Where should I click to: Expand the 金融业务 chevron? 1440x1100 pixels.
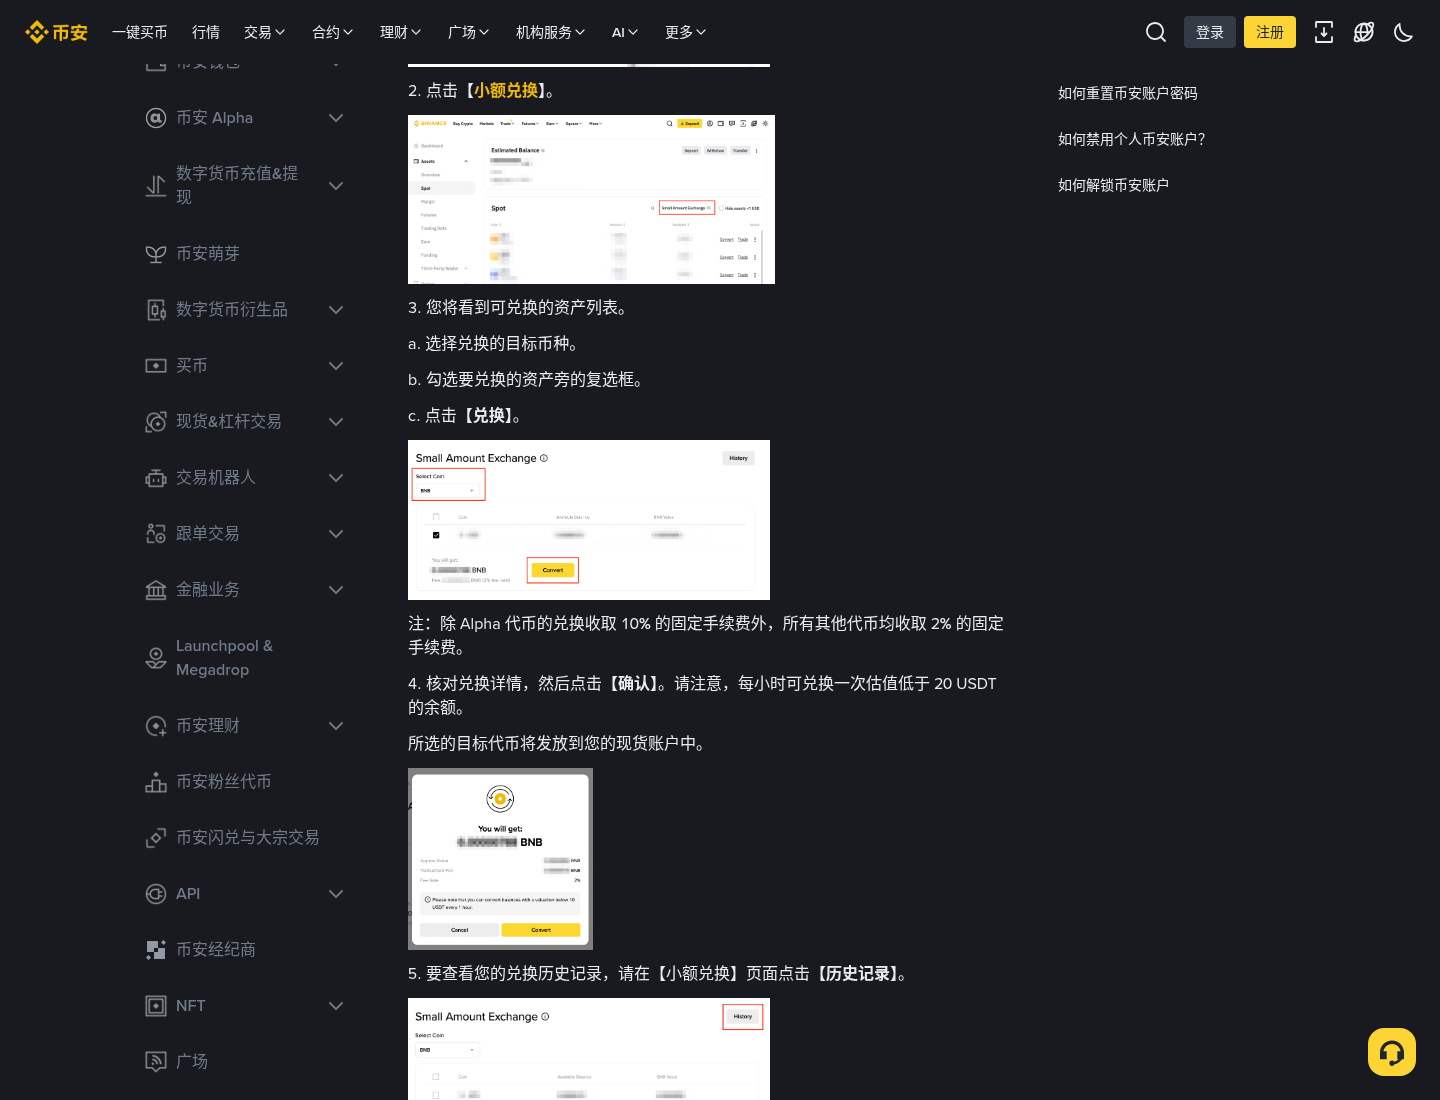click(336, 590)
